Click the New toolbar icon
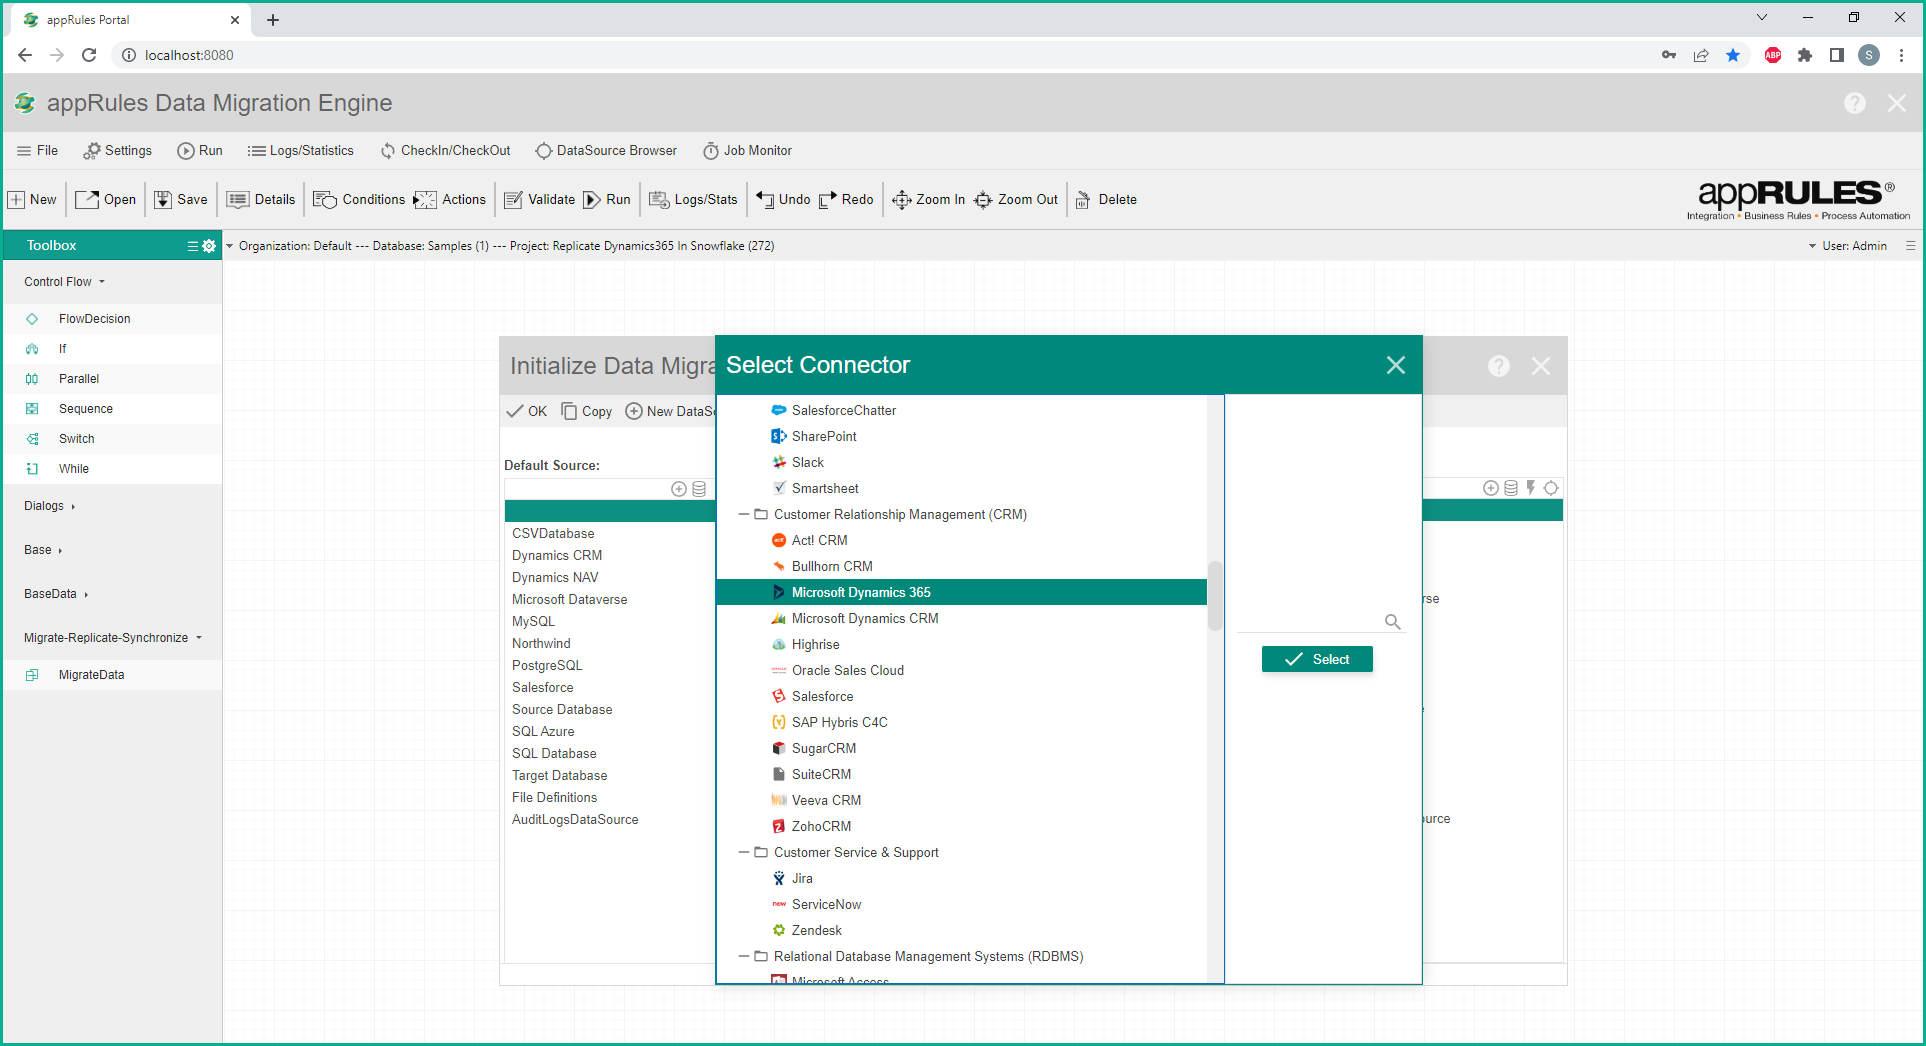 tap(32, 200)
